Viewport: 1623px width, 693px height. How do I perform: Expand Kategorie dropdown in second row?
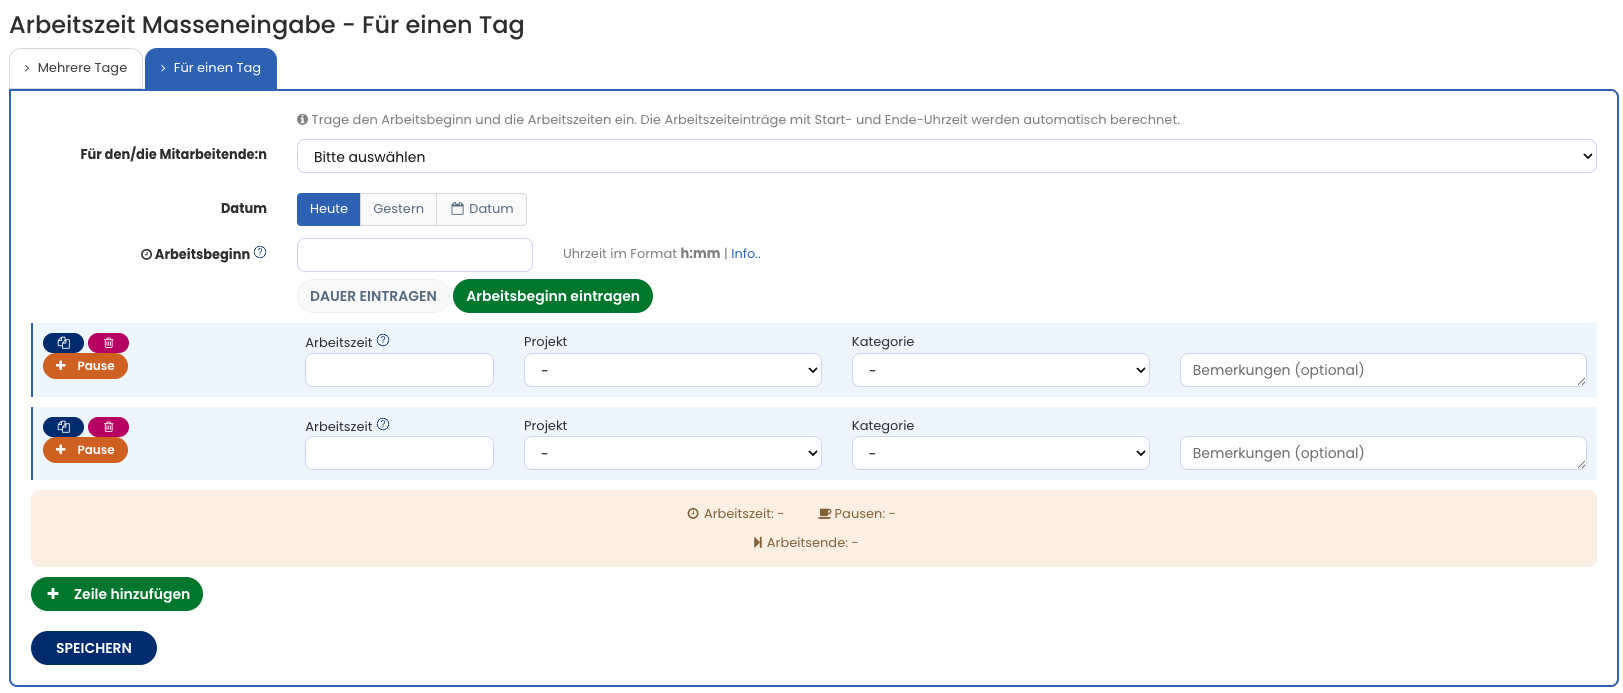[1000, 454]
